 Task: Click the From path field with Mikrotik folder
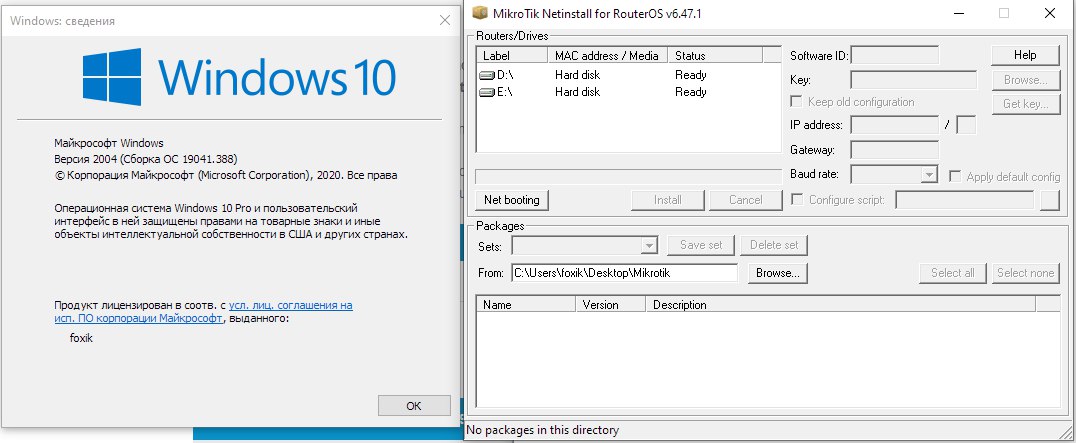click(x=624, y=273)
